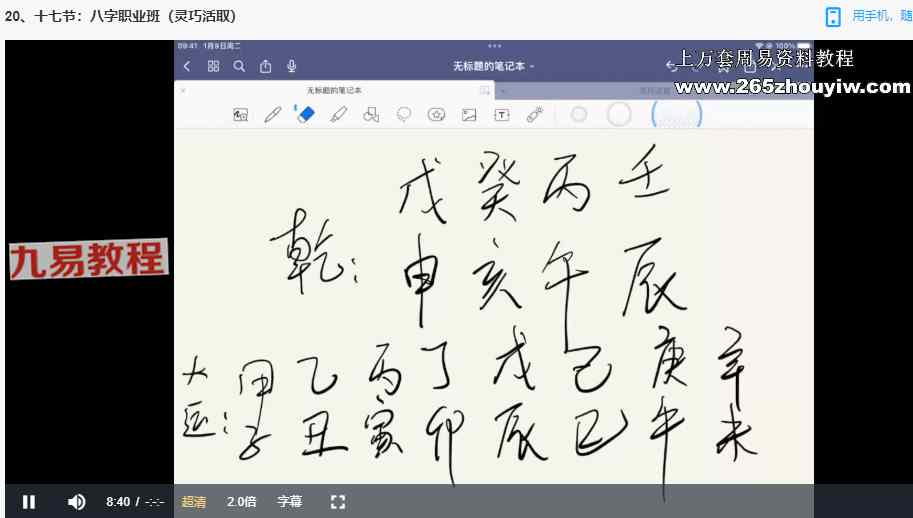This screenshot has height=518, width=913.
Task: Click the microphone recording icon
Action: (x=291, y=66)
